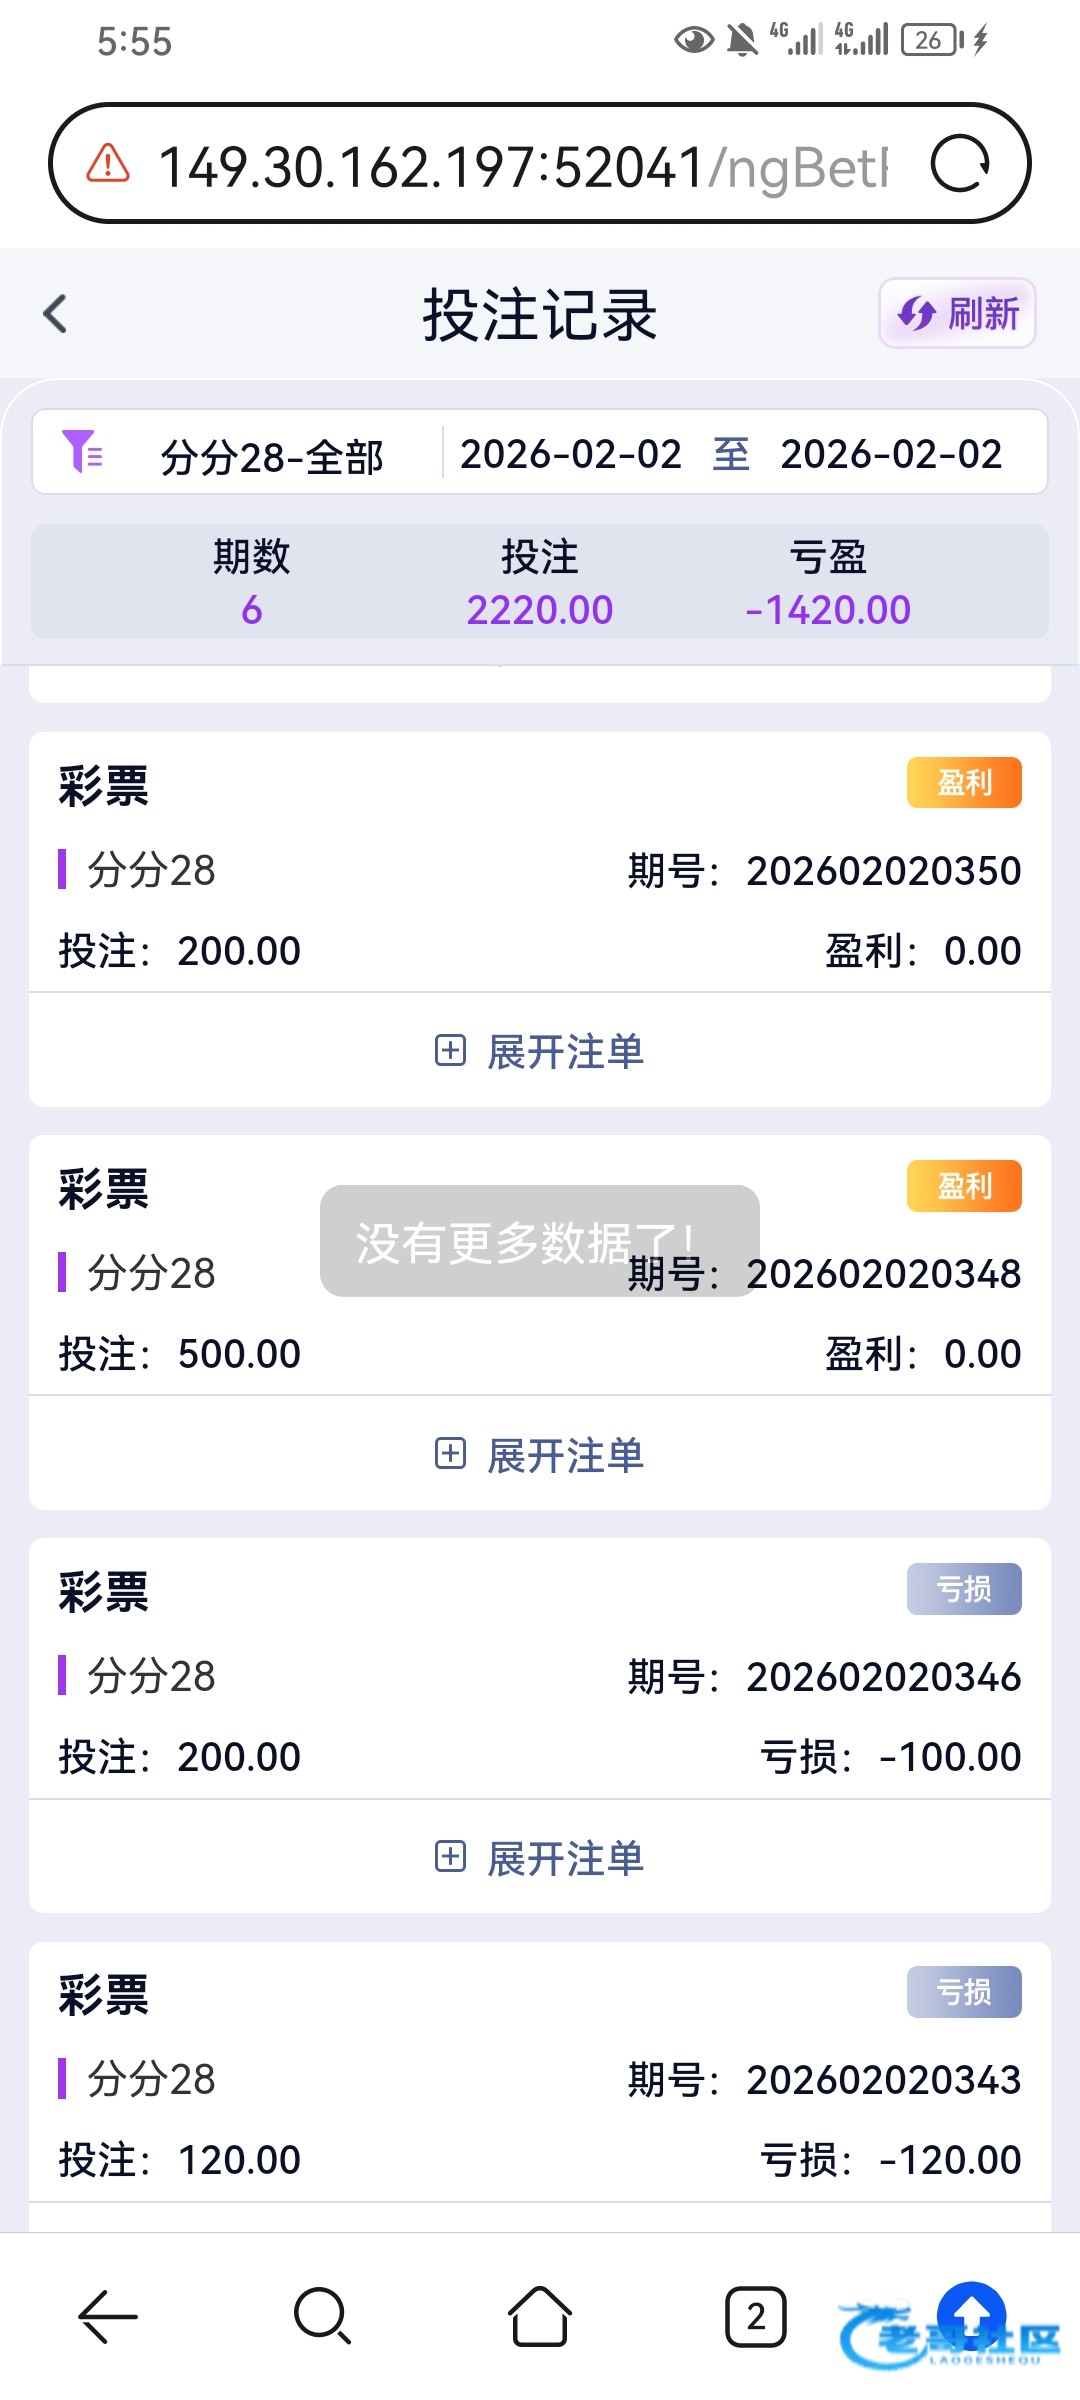The height and width of the screenshot is (2400, 1080).
Task: Tap the URL address bar field
Action: coord(520,166)
